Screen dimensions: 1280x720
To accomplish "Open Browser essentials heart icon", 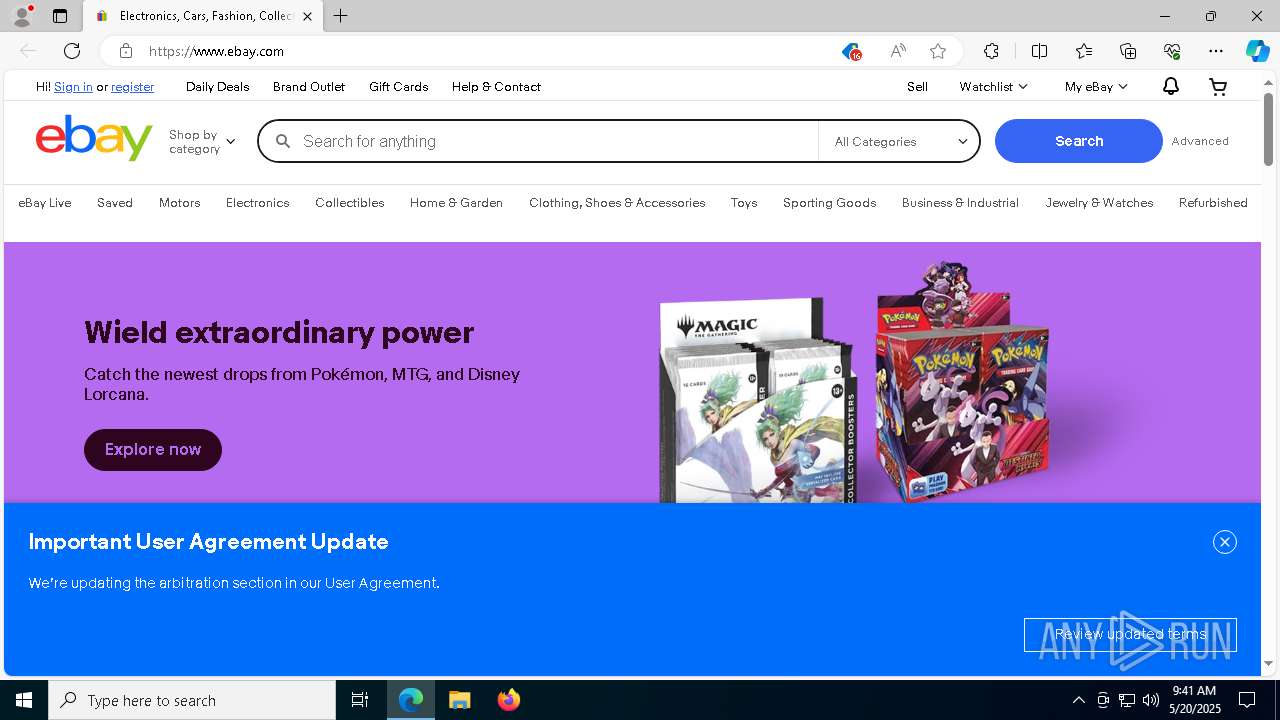I will point(1172,51).
